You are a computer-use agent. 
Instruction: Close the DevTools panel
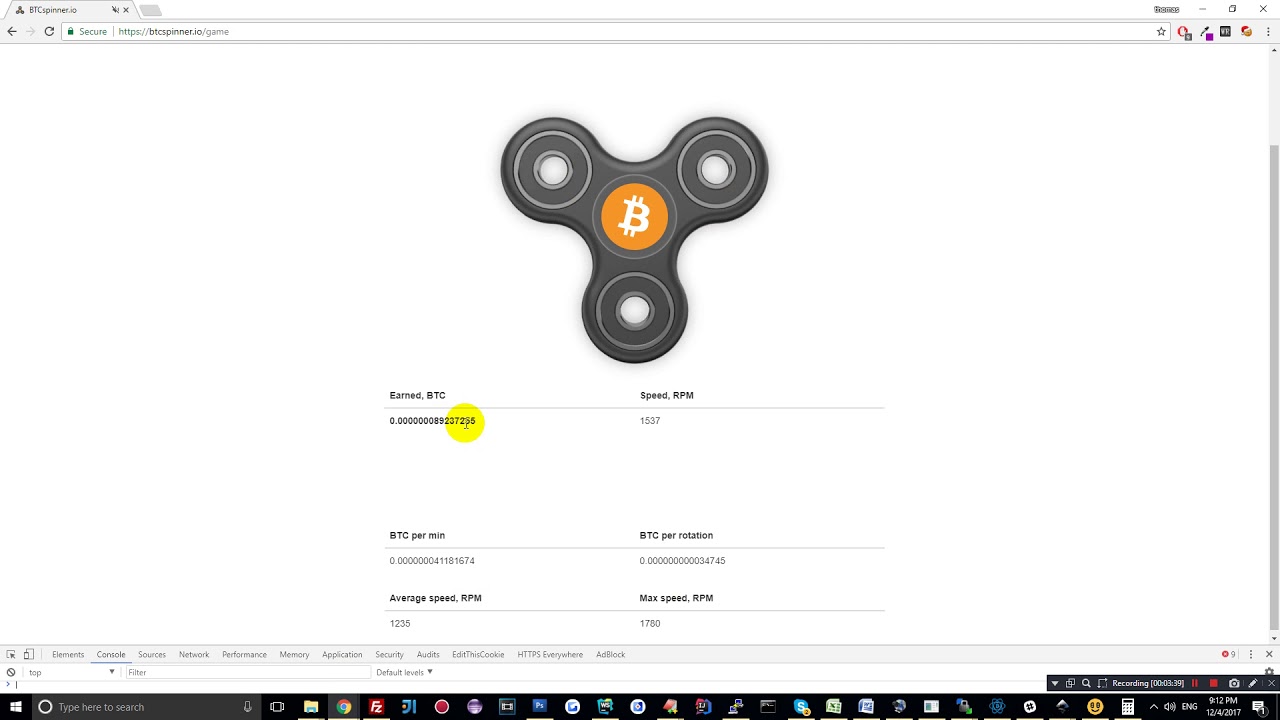pyautogui.click(x=1269, y=655)
